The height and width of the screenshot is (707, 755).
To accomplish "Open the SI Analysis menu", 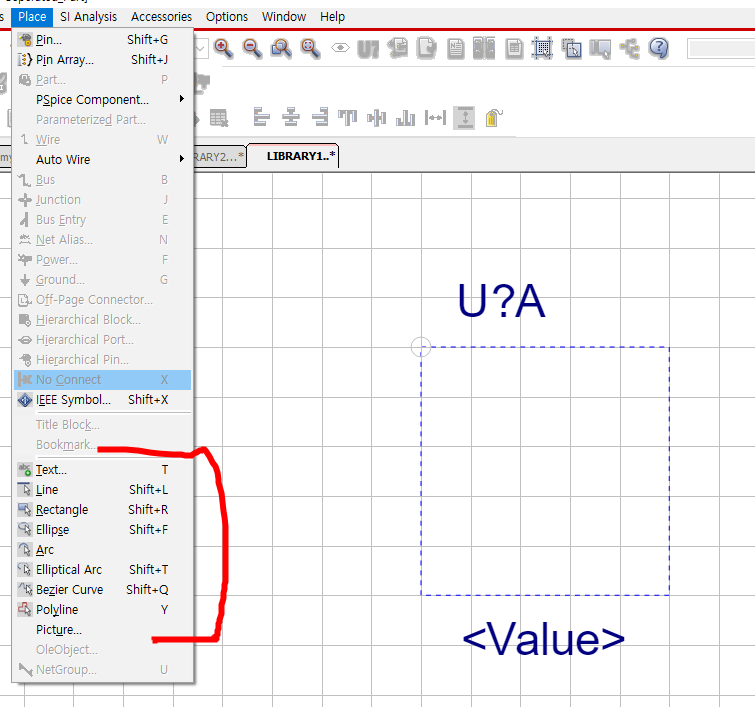I will pyautogui.click(x=89, y=17).
